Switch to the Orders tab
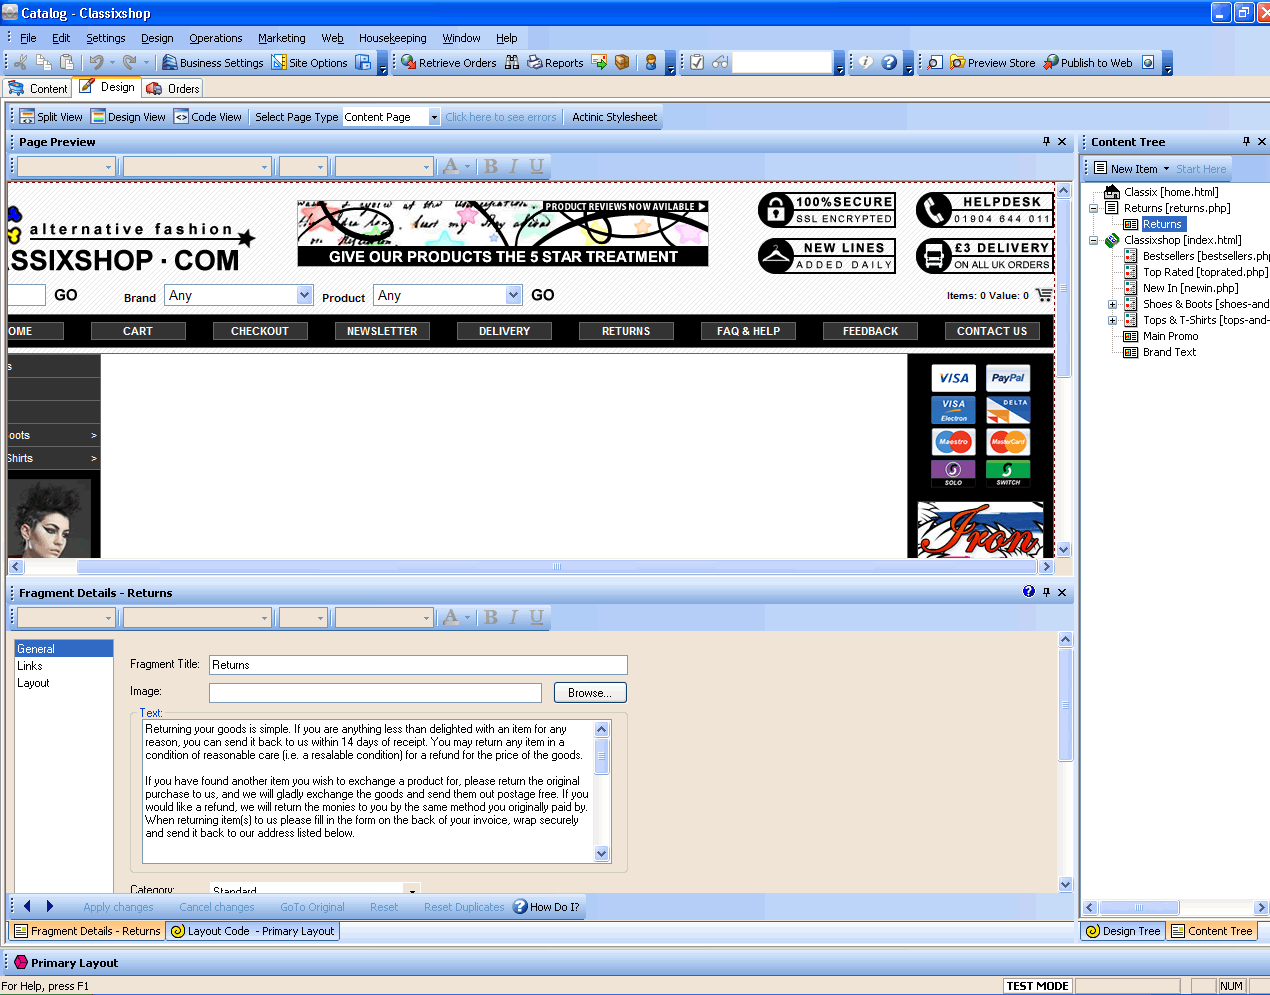Image resolution: width=1270 pixels, height=995 pixels. click(173, 89)
